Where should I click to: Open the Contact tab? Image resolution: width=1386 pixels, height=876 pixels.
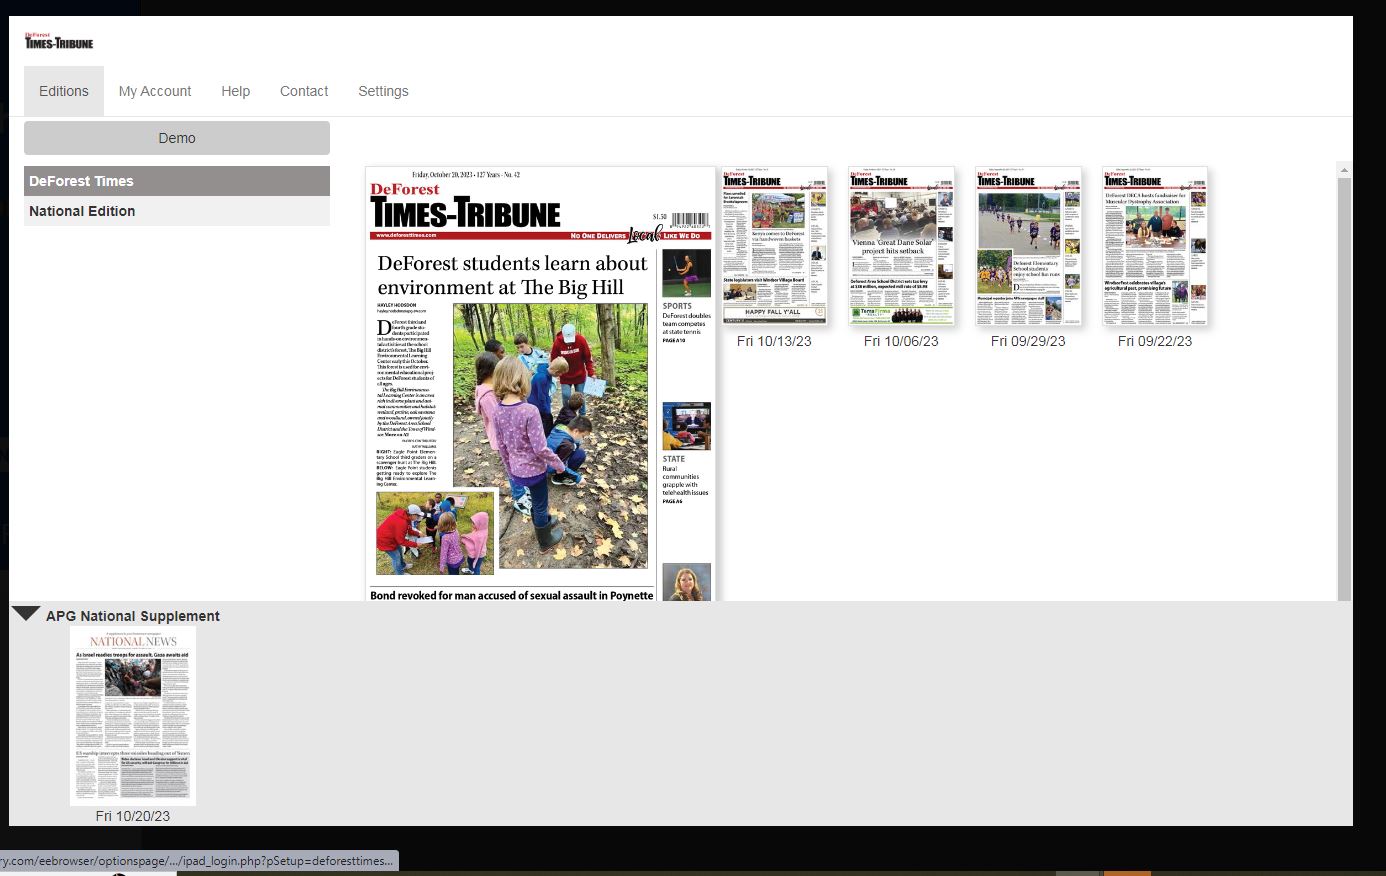[304, 91]
